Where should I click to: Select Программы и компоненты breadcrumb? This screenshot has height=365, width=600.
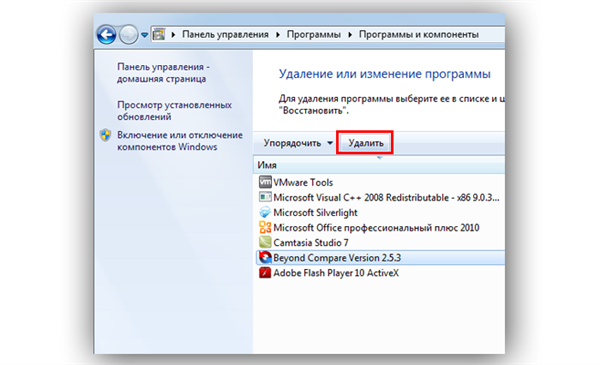pyautogui.click(x=419, y=34)
